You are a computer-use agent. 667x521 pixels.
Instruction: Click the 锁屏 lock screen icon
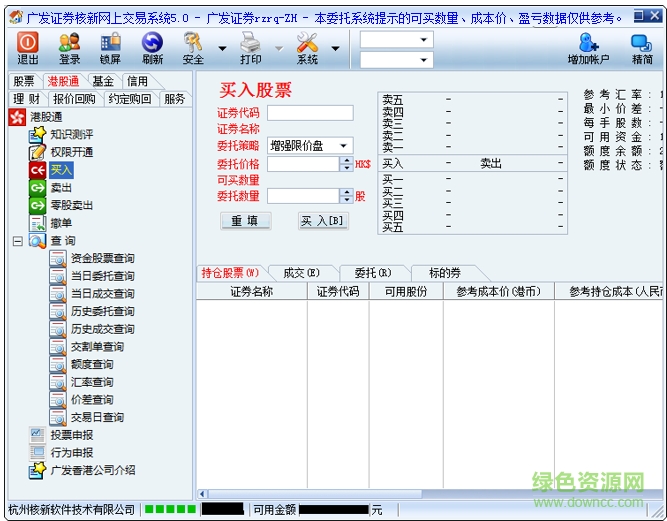coord(111,48)
